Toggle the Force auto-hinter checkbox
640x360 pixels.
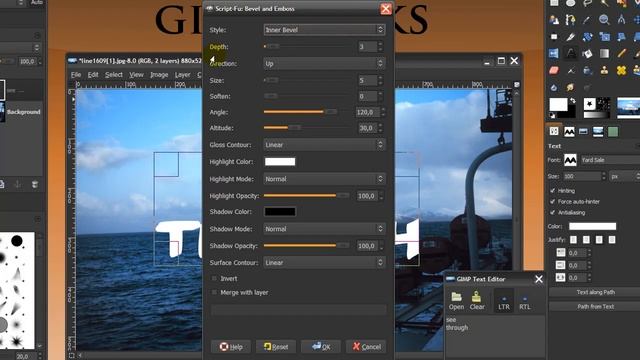click(553, 202)
